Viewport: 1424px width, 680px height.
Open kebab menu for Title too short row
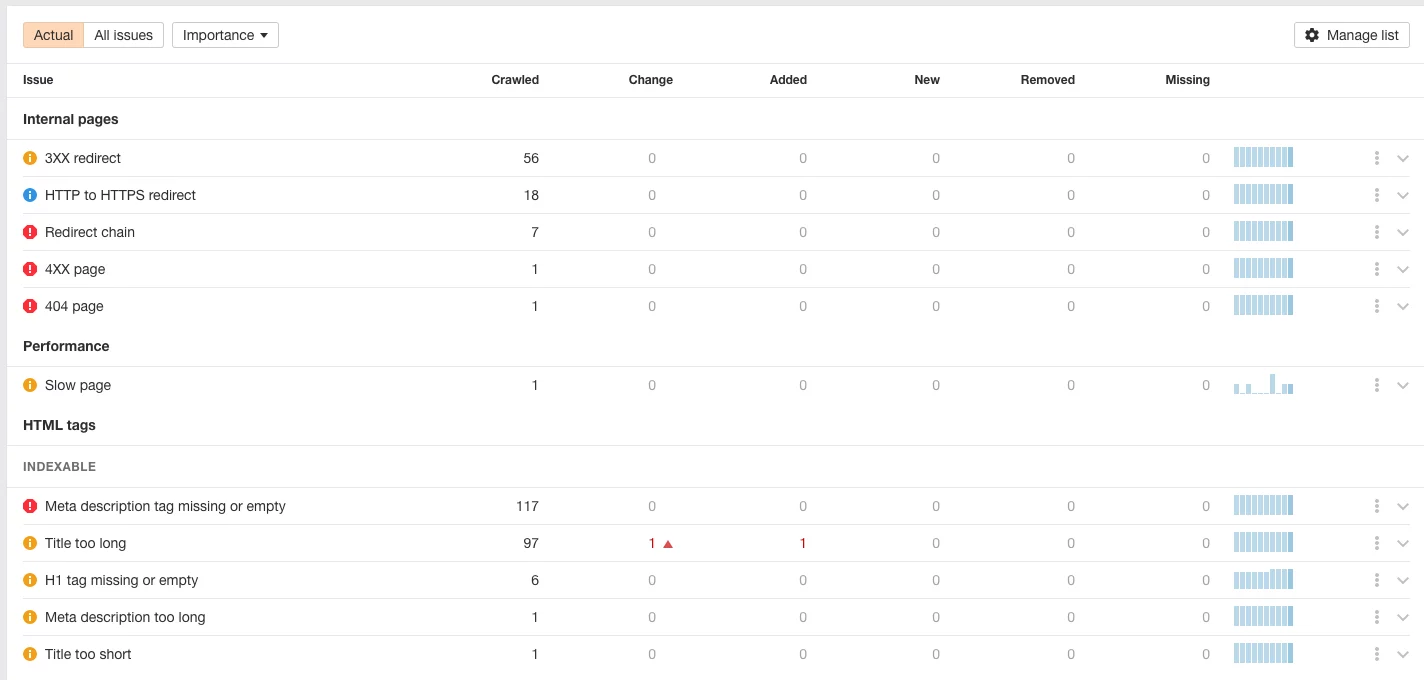tap(1377, 654)
